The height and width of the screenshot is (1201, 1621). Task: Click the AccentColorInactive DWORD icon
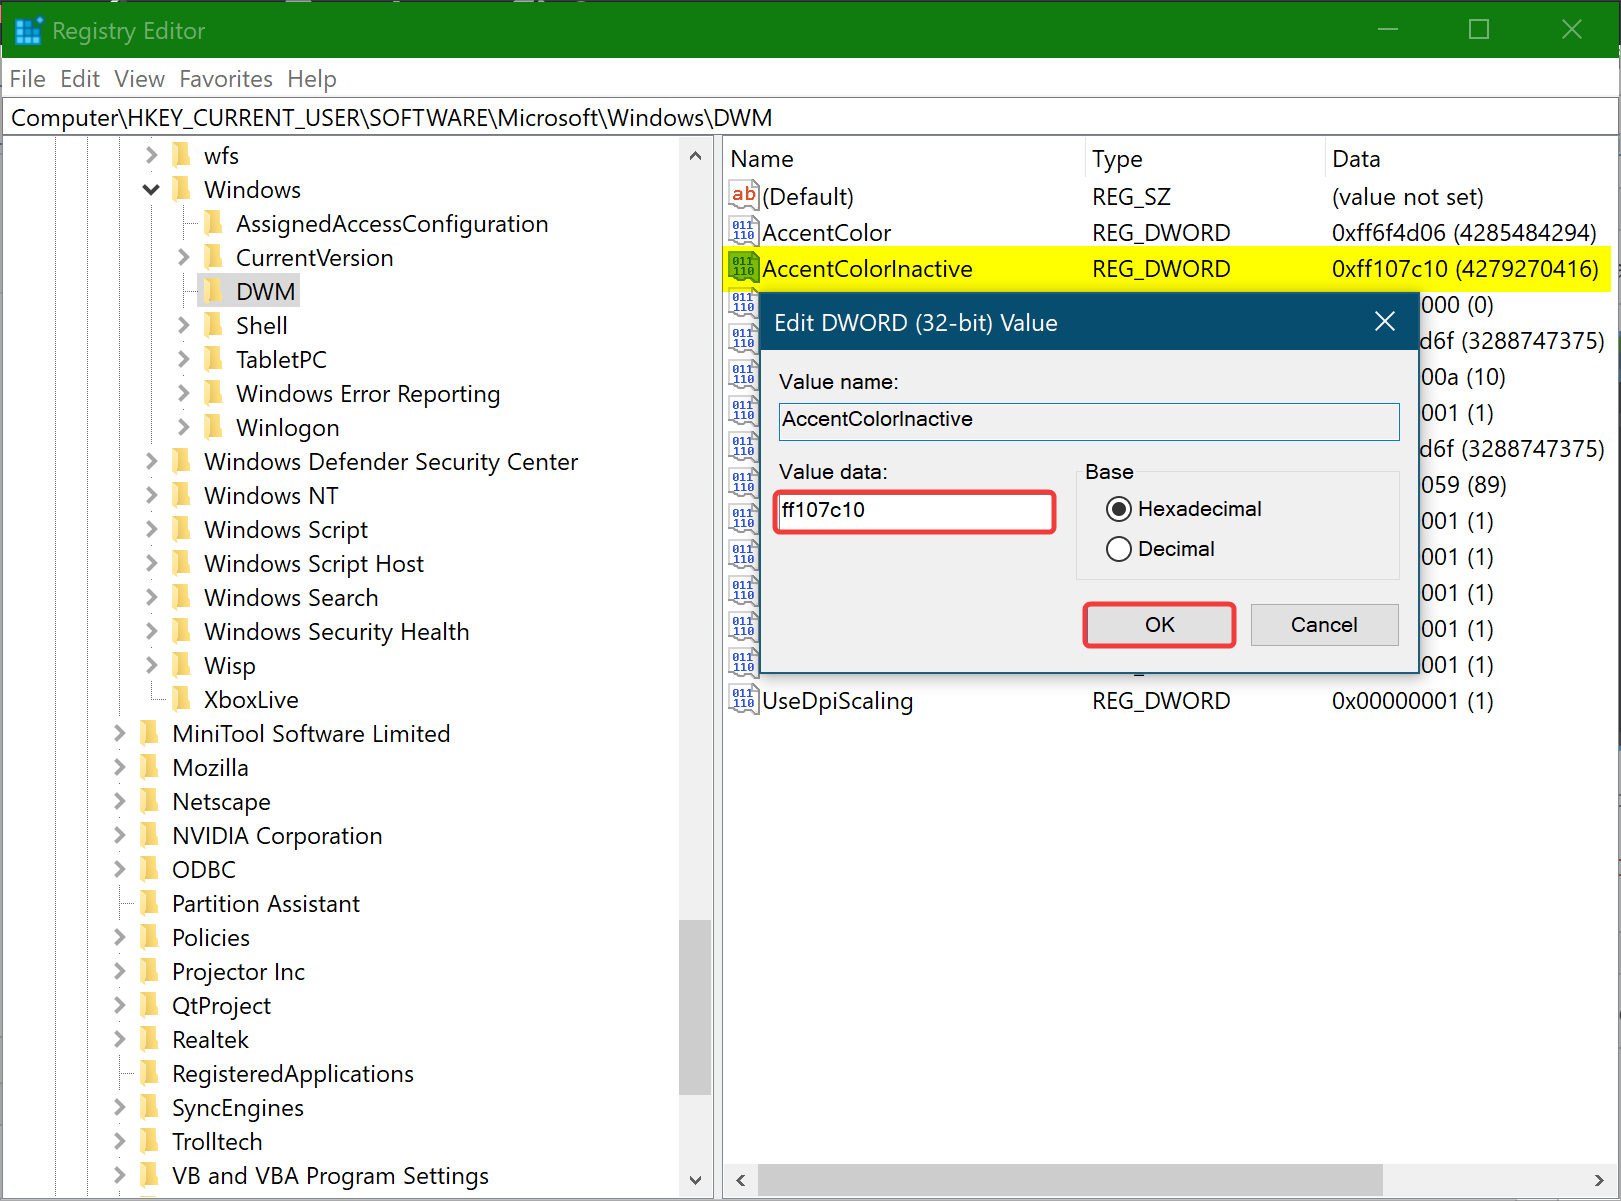743,268
